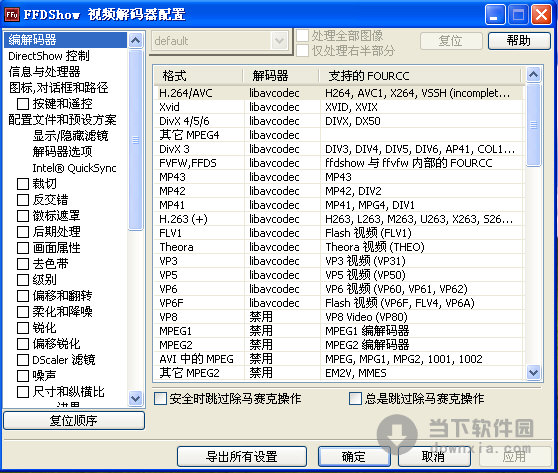Viewport: 558px width, 473px height.
Task: Open decoder dropdown for Theora row
Action: (282, 247)
